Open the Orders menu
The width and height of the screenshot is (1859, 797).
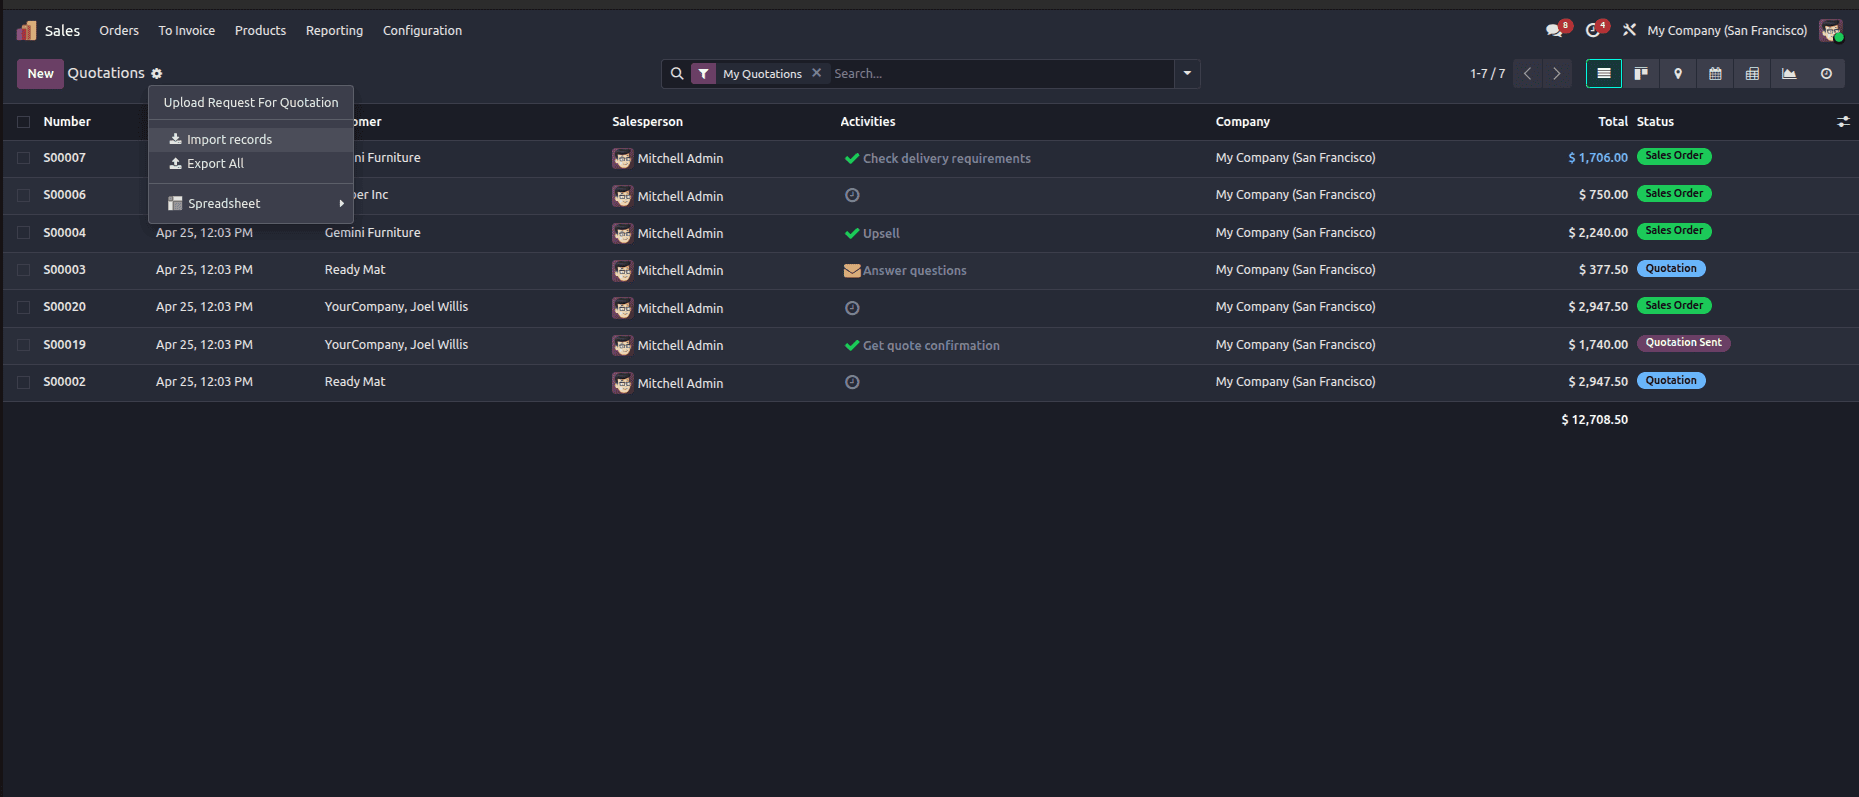pyautogui.click(x=119, y=31)
